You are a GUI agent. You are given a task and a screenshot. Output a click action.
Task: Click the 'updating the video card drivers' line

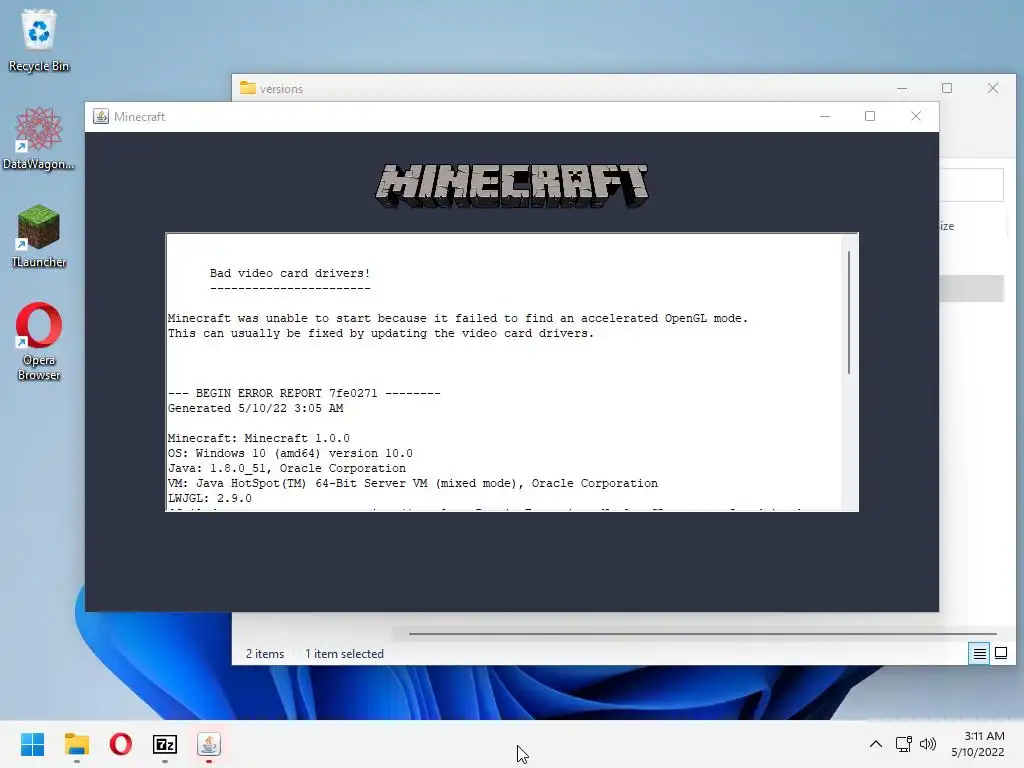pyautogui.click(x=381, y=333)
